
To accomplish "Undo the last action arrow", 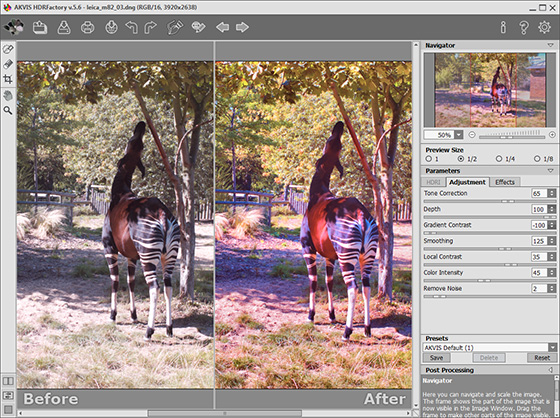I will click(131, 28).
